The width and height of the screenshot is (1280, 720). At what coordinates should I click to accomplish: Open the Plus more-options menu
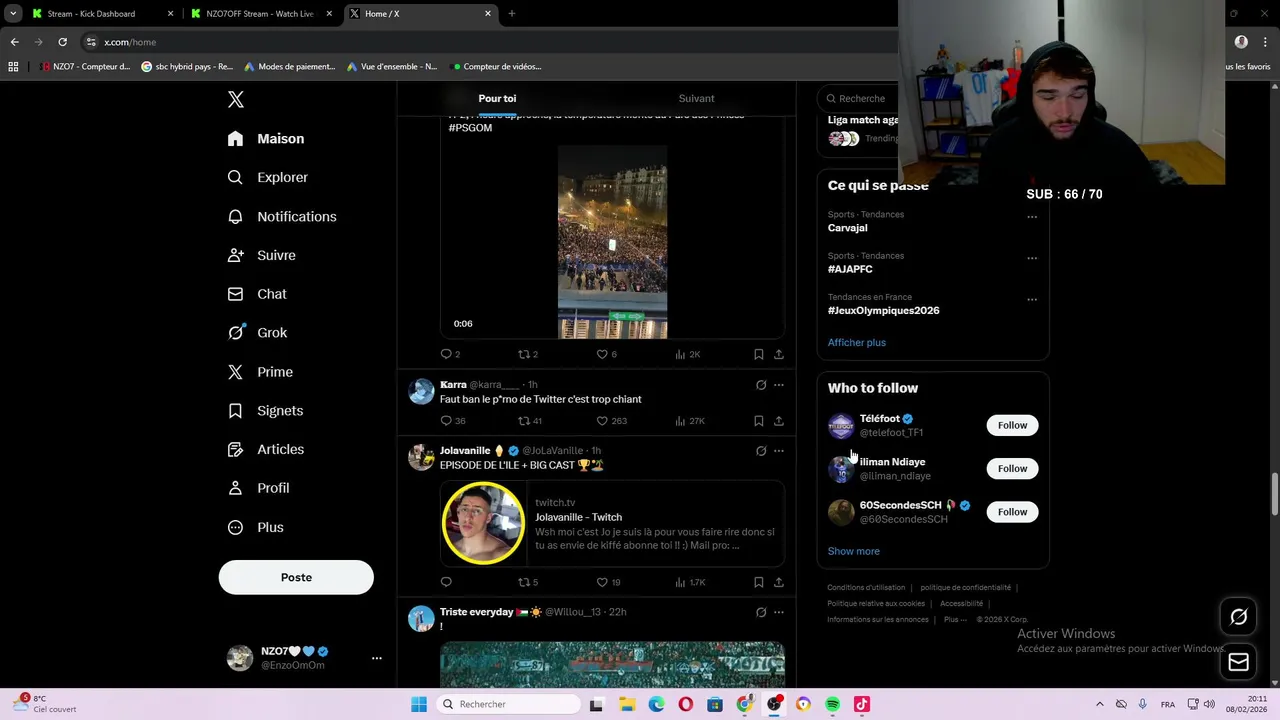pyautogui.click(x=257, y=527)
